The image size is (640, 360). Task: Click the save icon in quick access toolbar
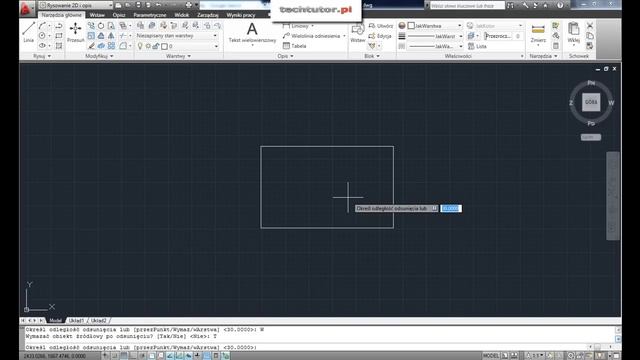click(x=138, y=5)
